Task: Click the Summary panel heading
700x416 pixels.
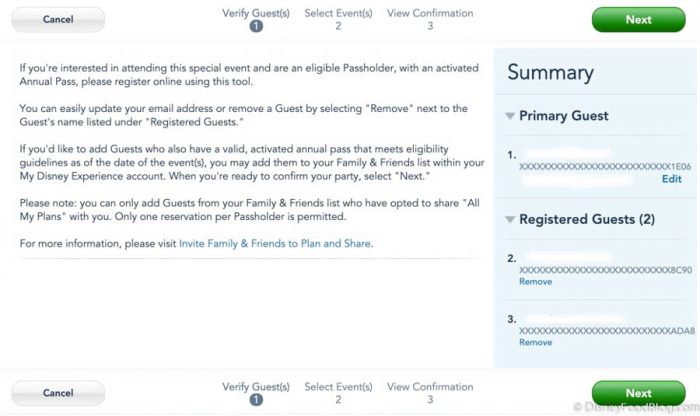Action: click(550, 72)
